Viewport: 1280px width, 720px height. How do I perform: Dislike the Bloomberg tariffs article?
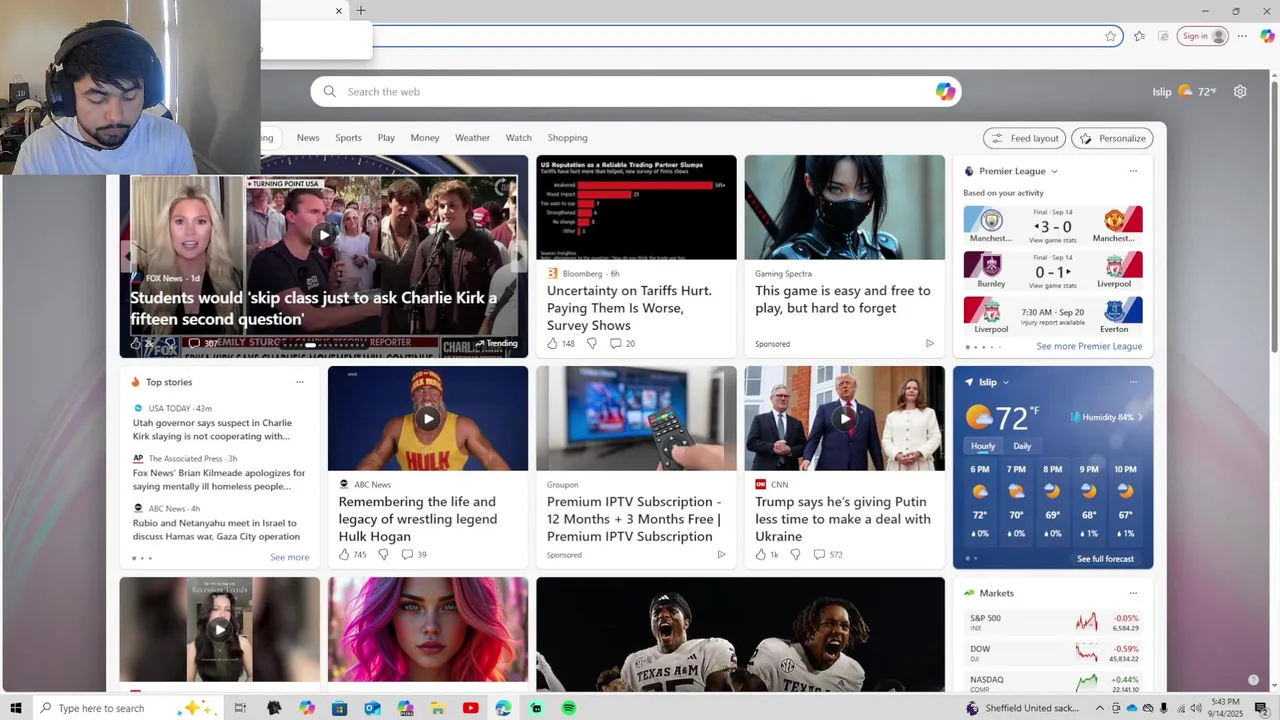[x=592, y=343]
